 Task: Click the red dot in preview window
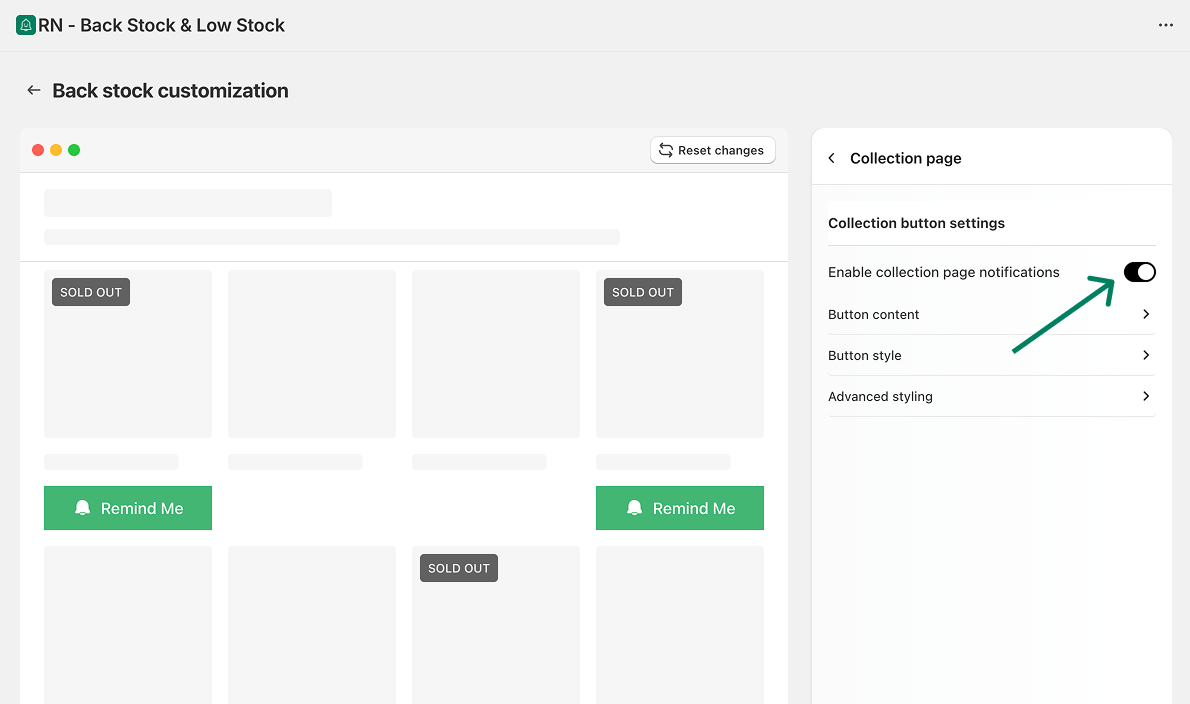(x=38, y=150)
